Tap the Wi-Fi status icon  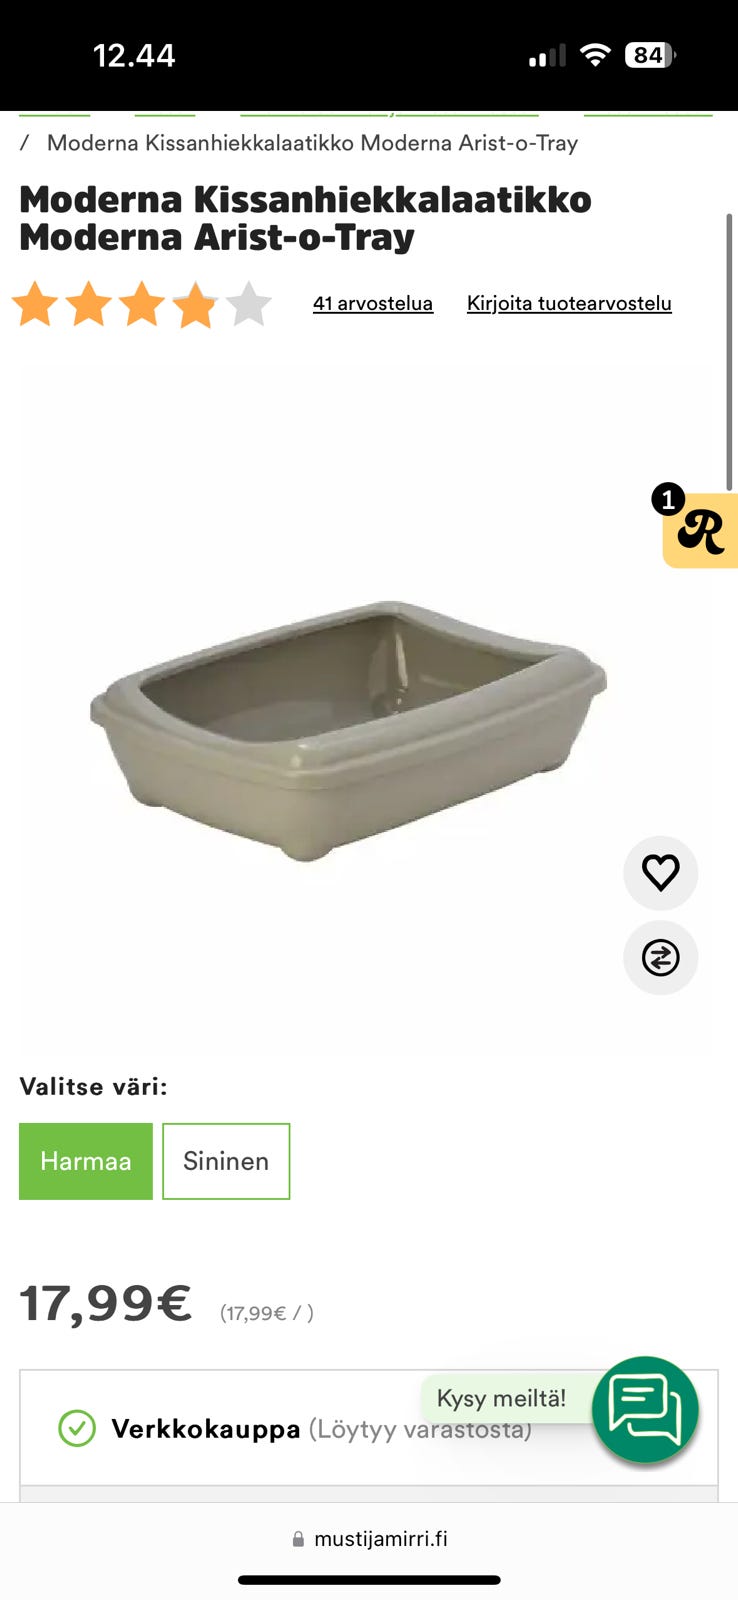[x=595, y=55]
